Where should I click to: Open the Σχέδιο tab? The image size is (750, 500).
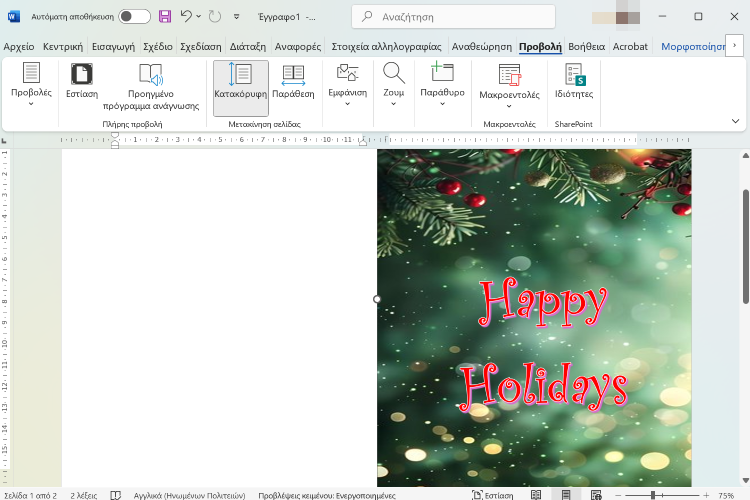coord(158,46)
